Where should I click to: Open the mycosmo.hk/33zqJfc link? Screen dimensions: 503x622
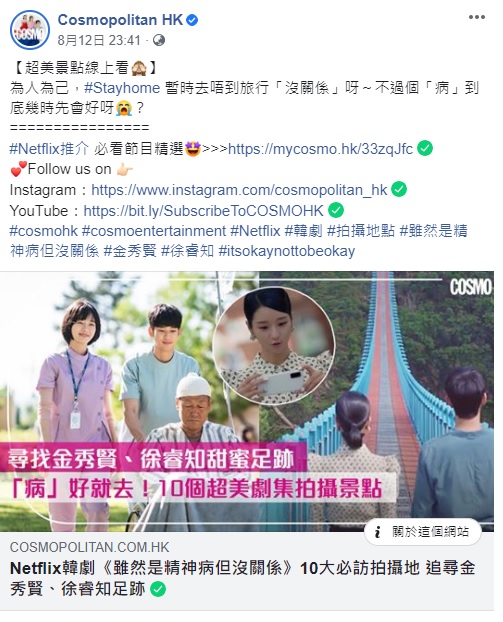(321, 149)
